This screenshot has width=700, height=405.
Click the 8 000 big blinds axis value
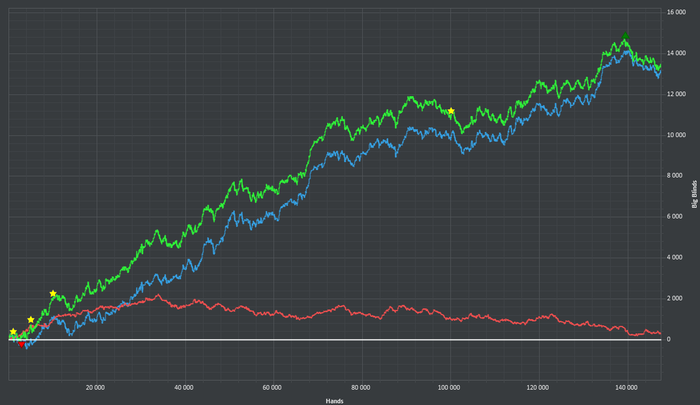[675, 175]
